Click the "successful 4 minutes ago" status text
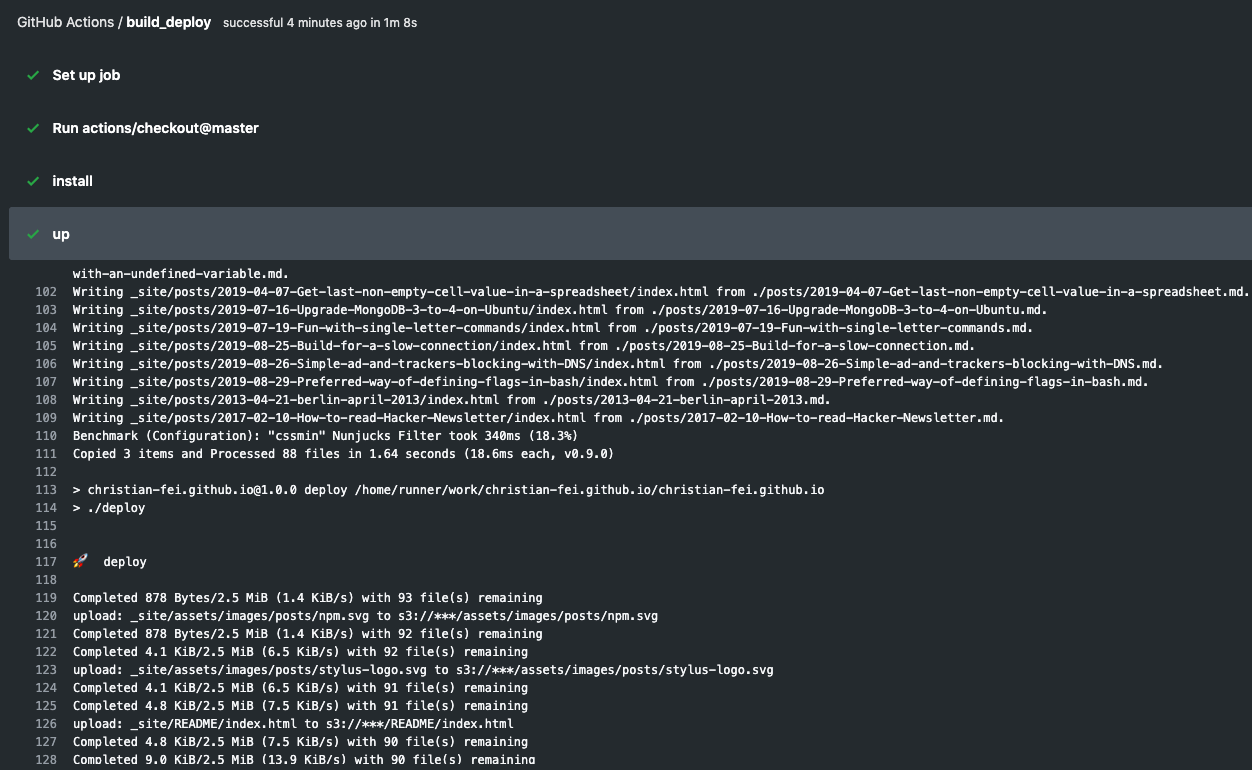This screenshot has height=770, width=1252. click(x=319, y=22)
